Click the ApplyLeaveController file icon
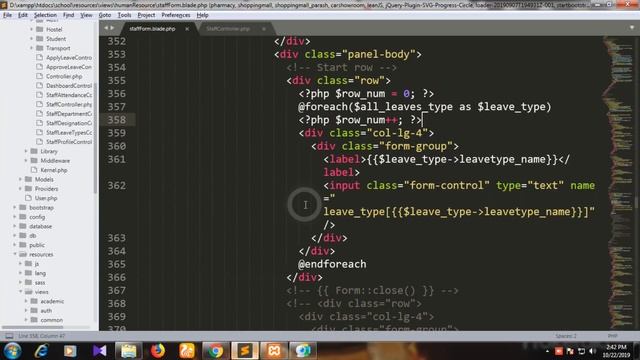This screenshot has width=640, height=360. pos(40,58)
